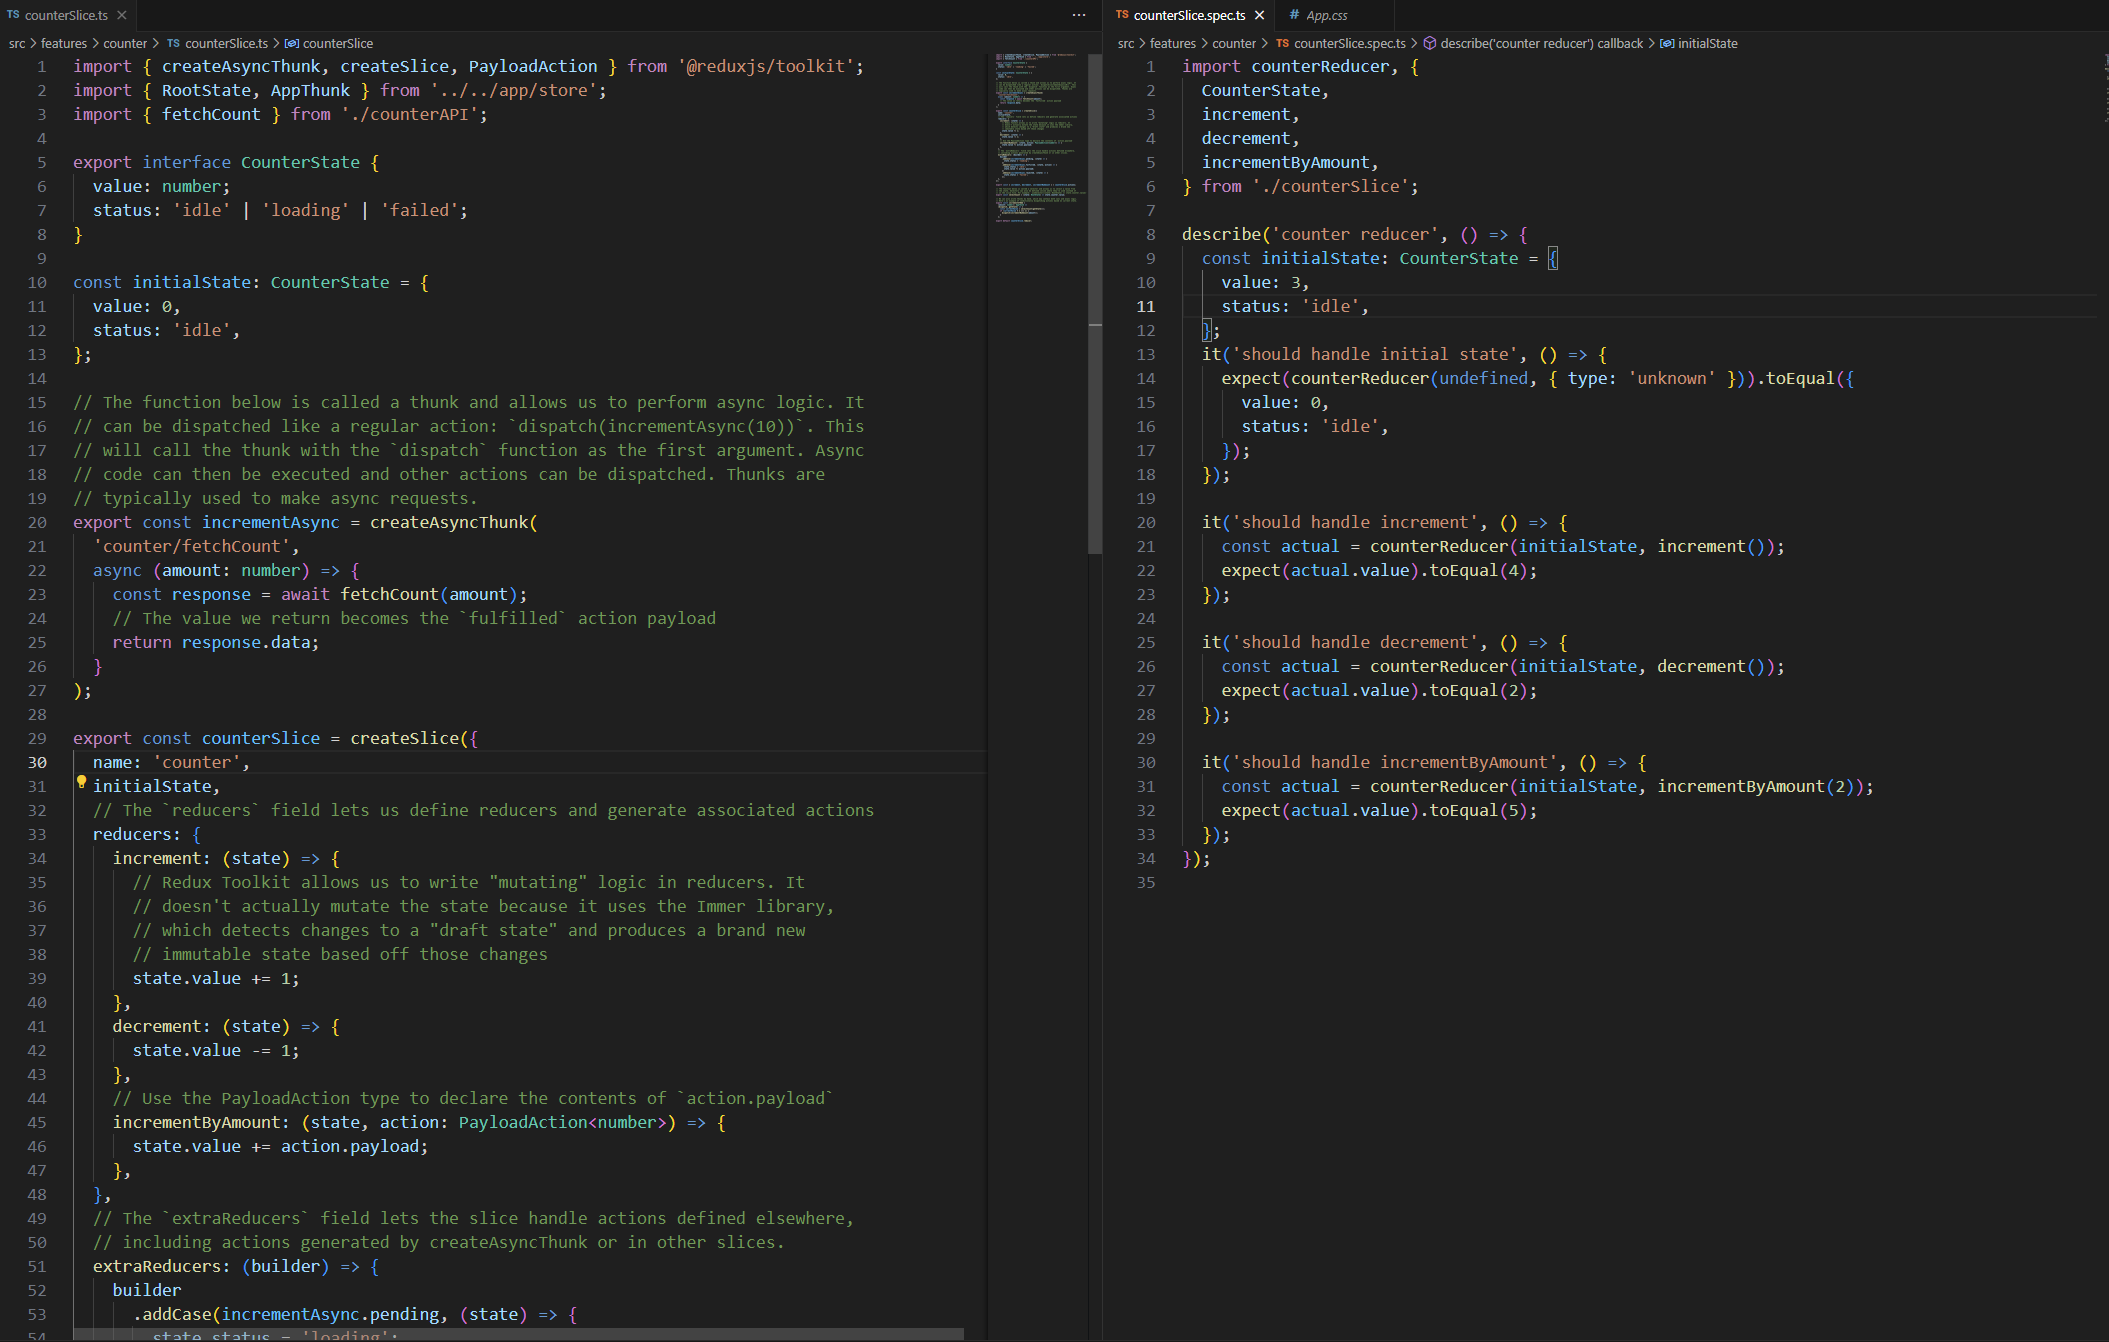2109x1342 pixels.
Task: Click 'incrementAsync' in the export const declaration
Action: click(271, 522)
